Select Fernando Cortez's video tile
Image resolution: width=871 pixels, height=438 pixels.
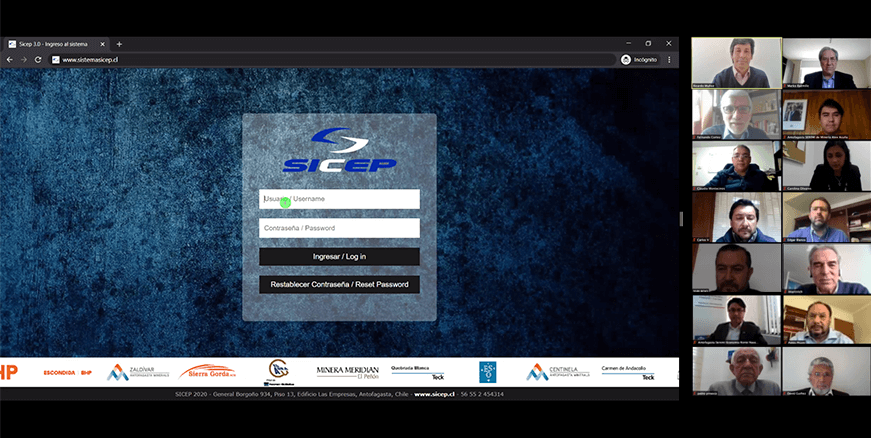click(x=737, y=114)
